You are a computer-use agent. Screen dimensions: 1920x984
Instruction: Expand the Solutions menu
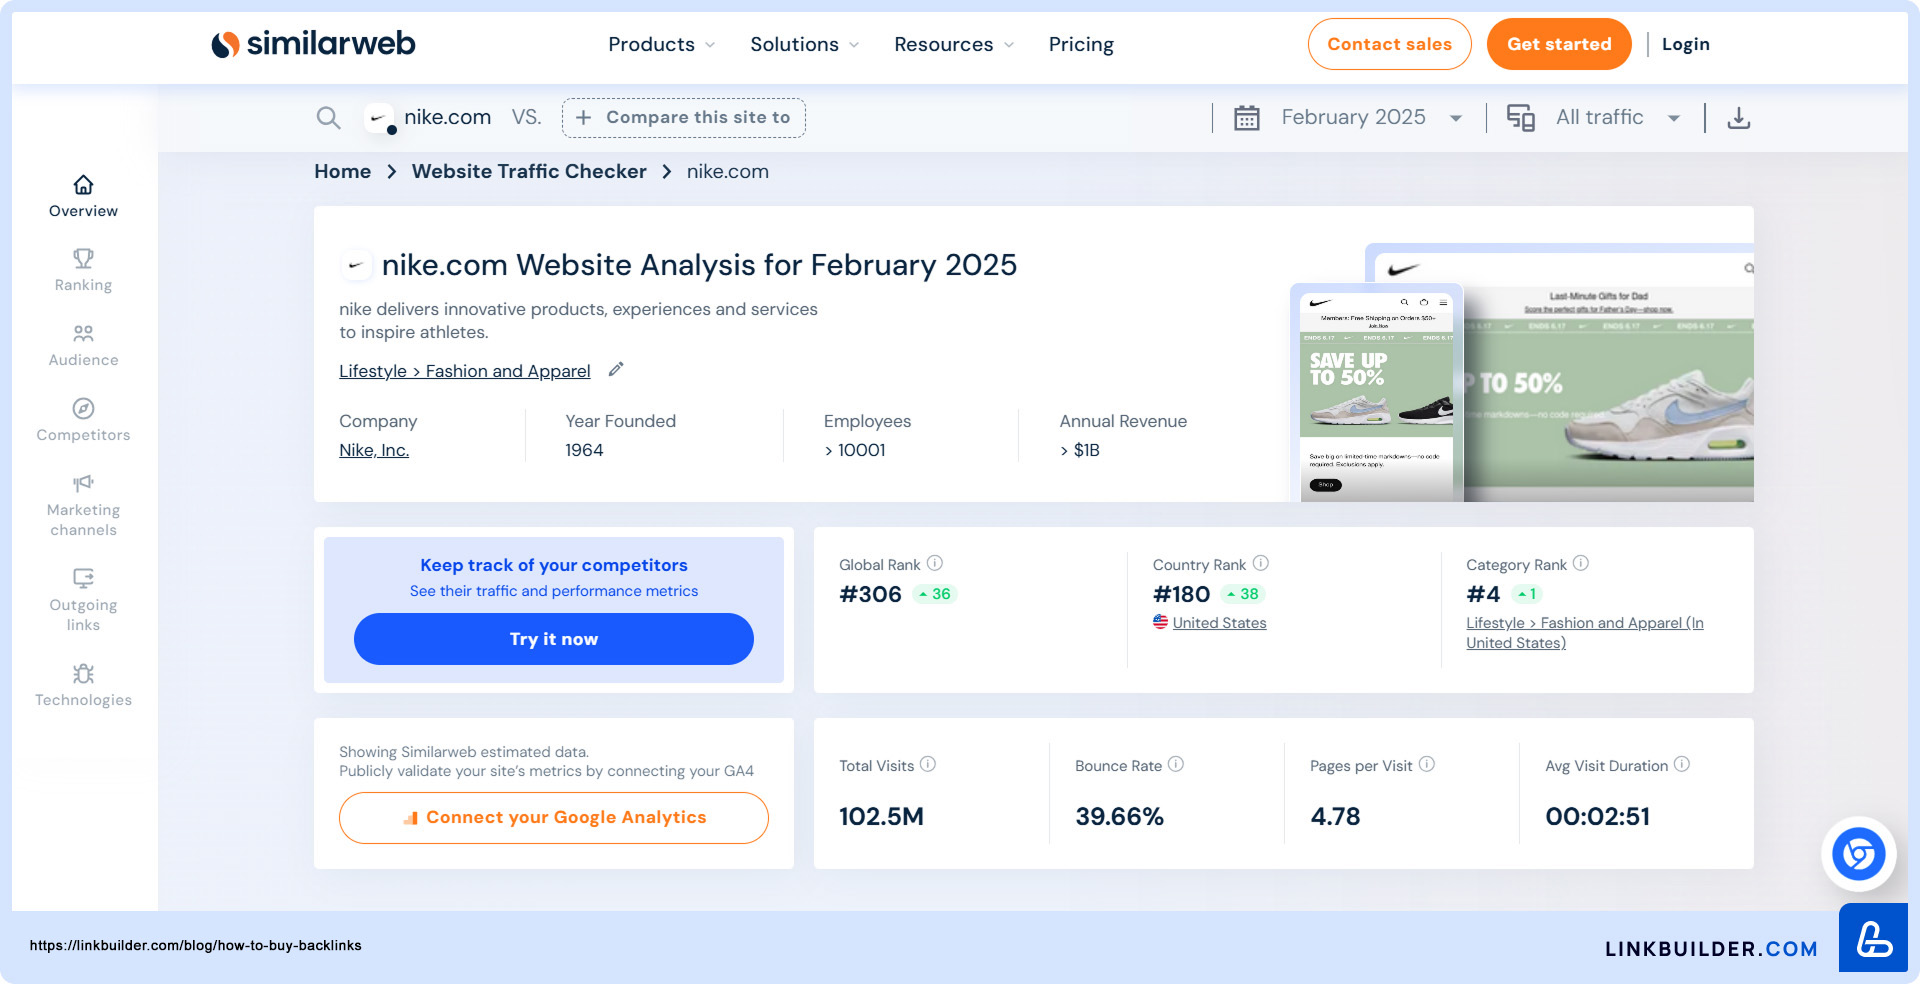(x=804, y=44)
